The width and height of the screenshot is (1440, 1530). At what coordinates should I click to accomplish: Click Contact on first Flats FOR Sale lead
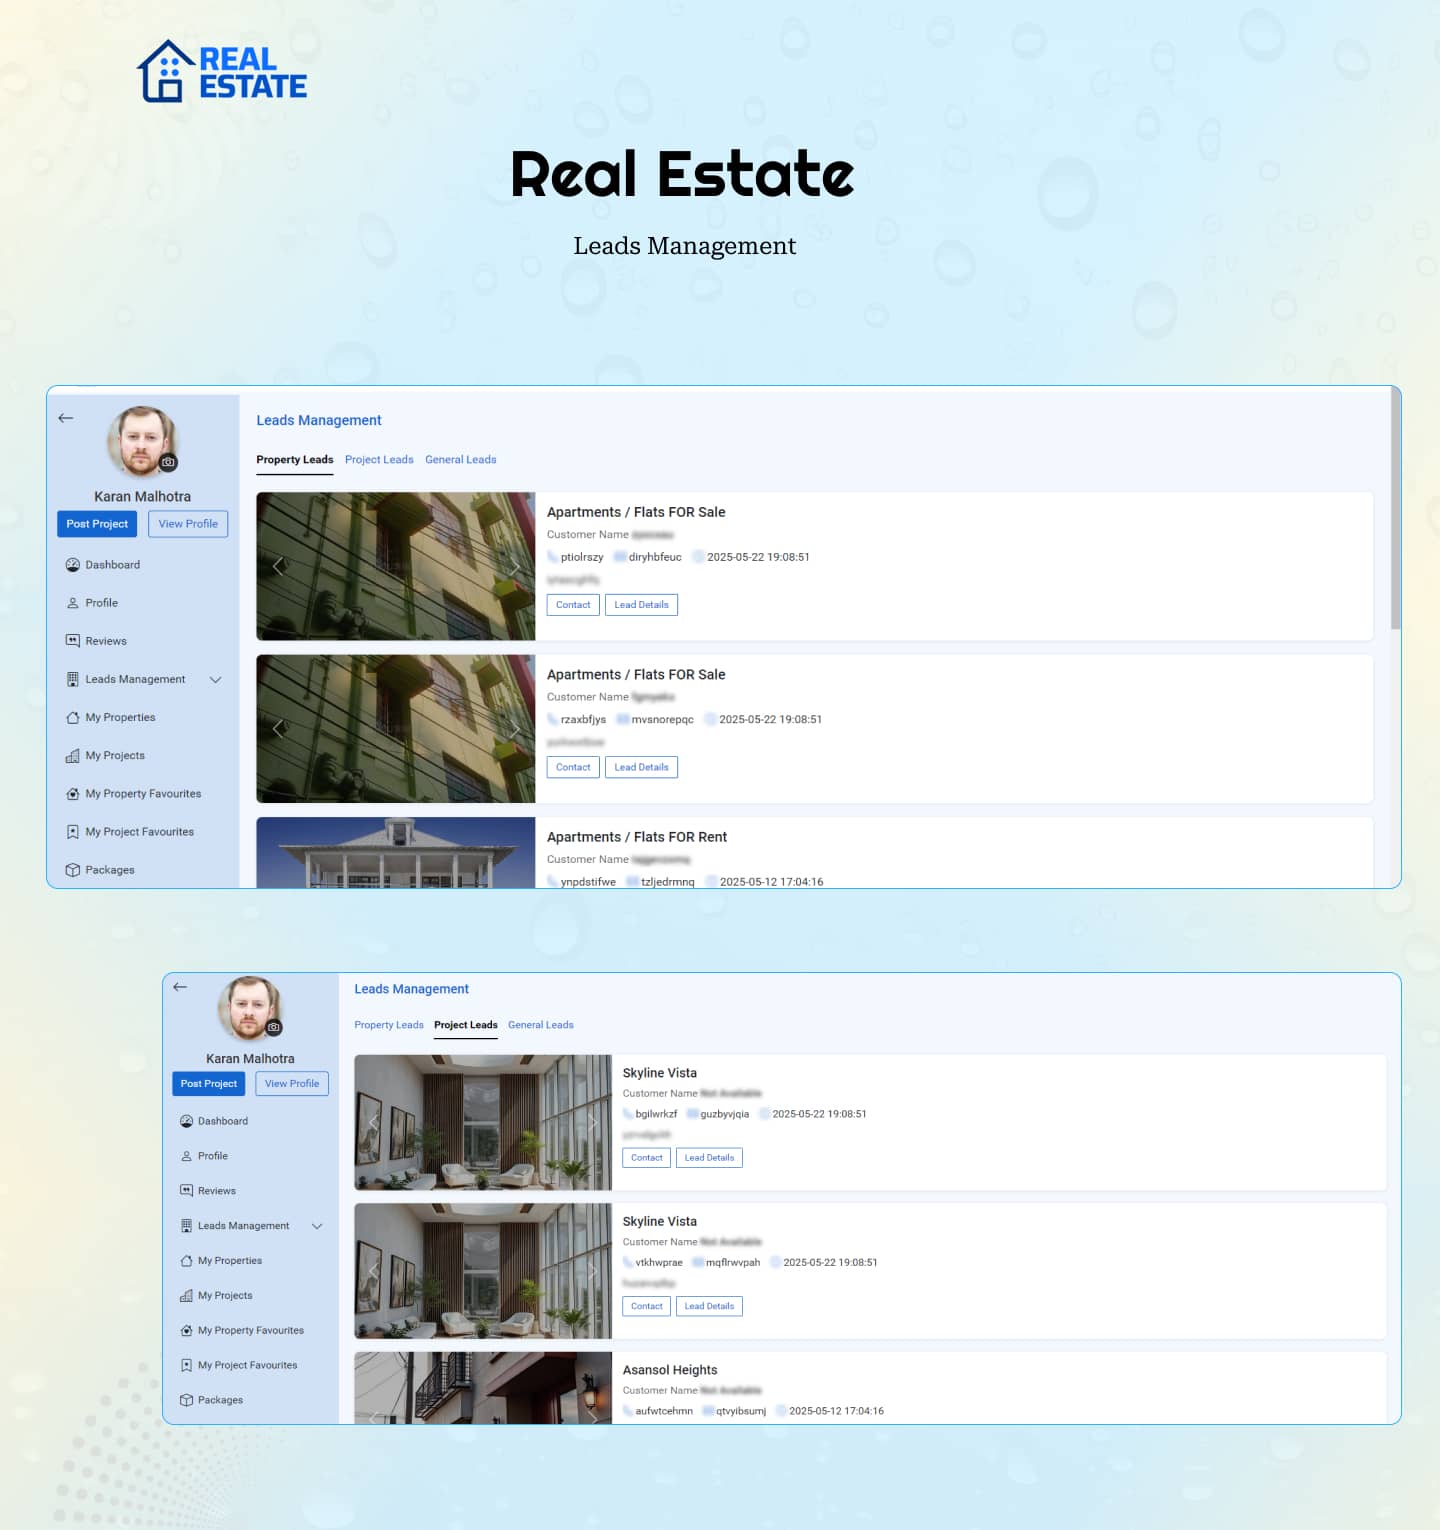click(x=573, y=605)
